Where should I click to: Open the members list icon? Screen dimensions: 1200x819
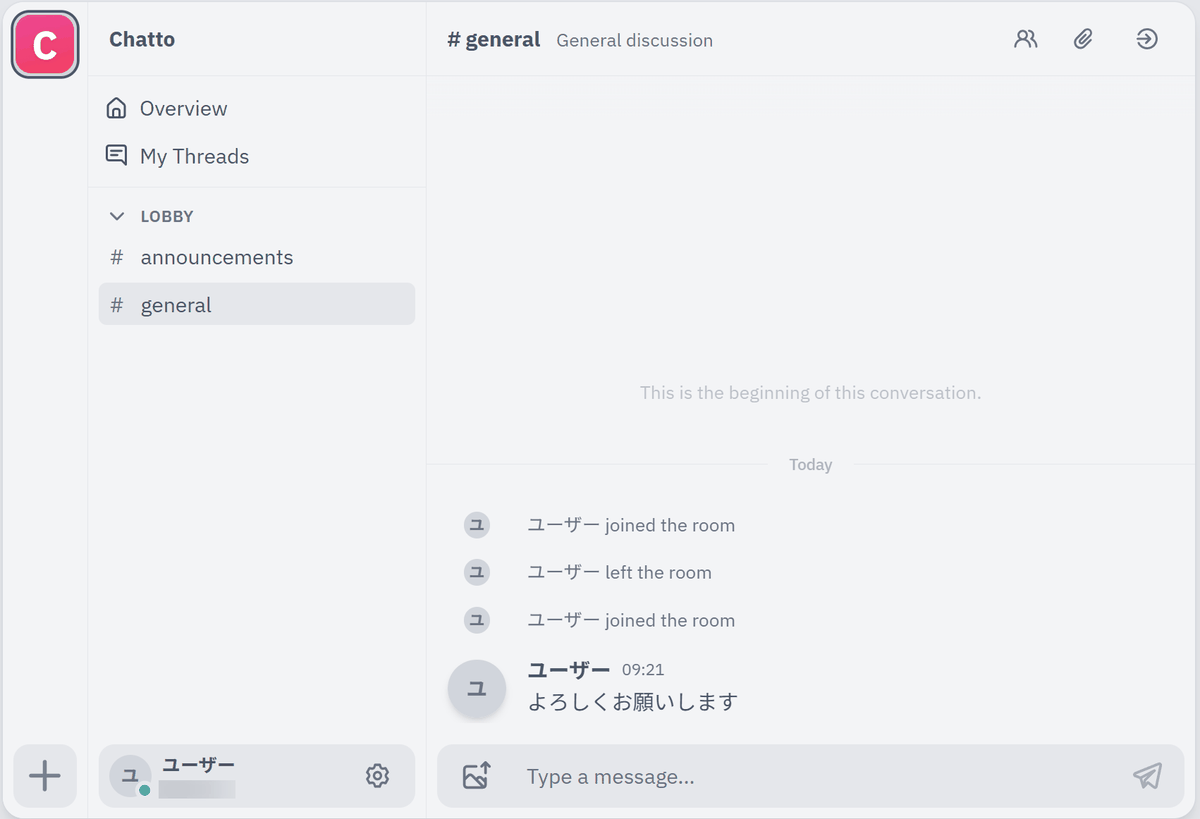pos(1025,40)
